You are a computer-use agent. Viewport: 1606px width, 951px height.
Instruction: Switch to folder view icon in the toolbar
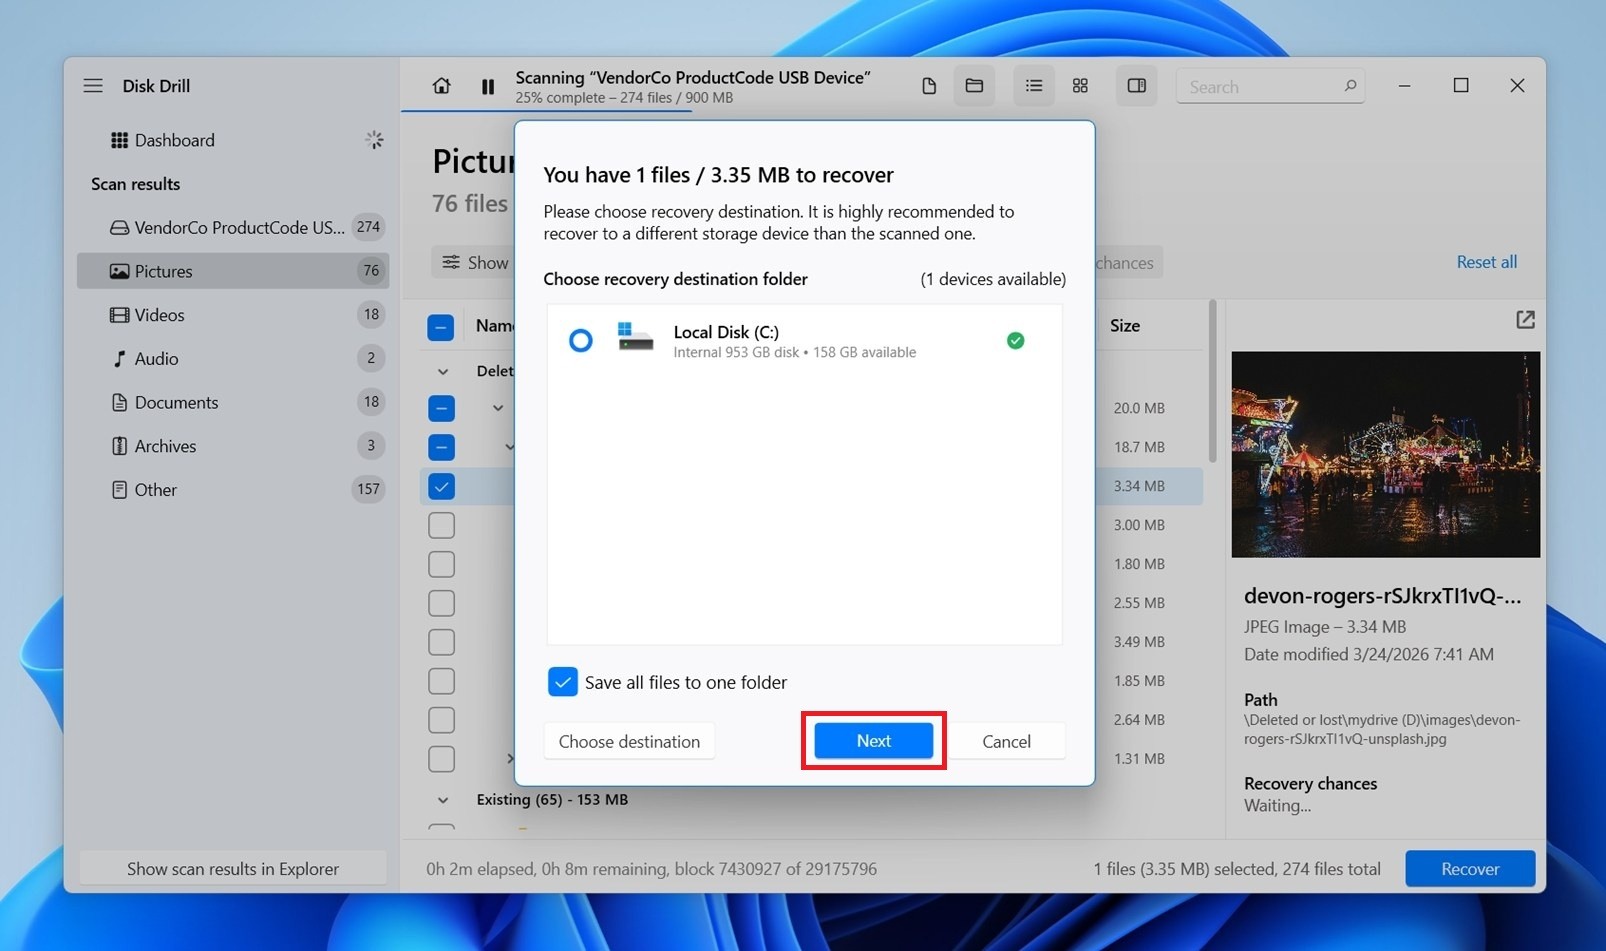click(974, 86)
